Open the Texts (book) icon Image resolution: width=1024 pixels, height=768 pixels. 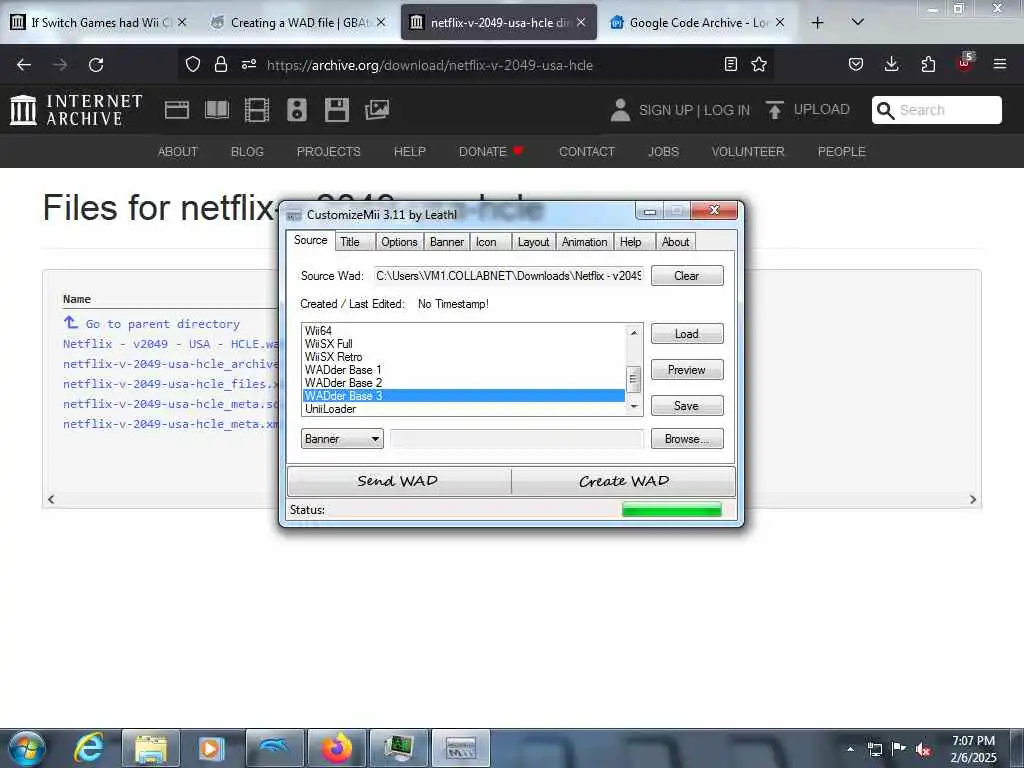coord(217,110)
